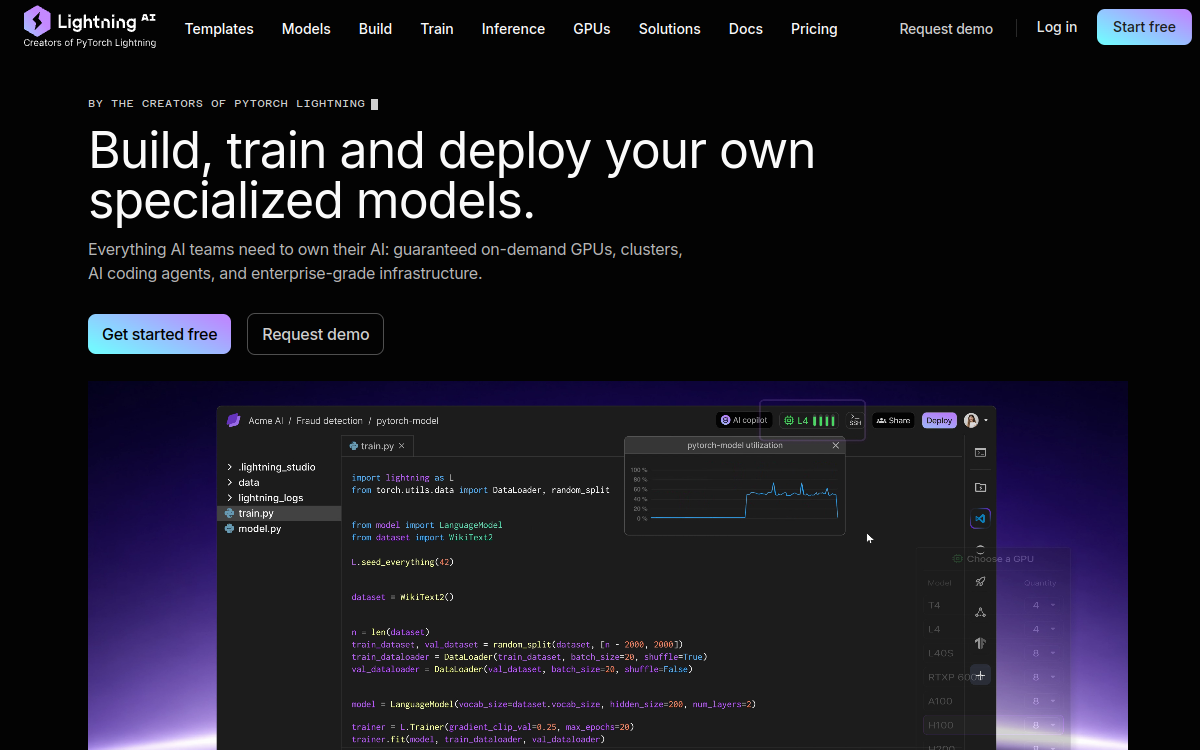The image size is (1200, 750).
Task: Open the Solutions menu item
Action: click(x=670, y=29)
